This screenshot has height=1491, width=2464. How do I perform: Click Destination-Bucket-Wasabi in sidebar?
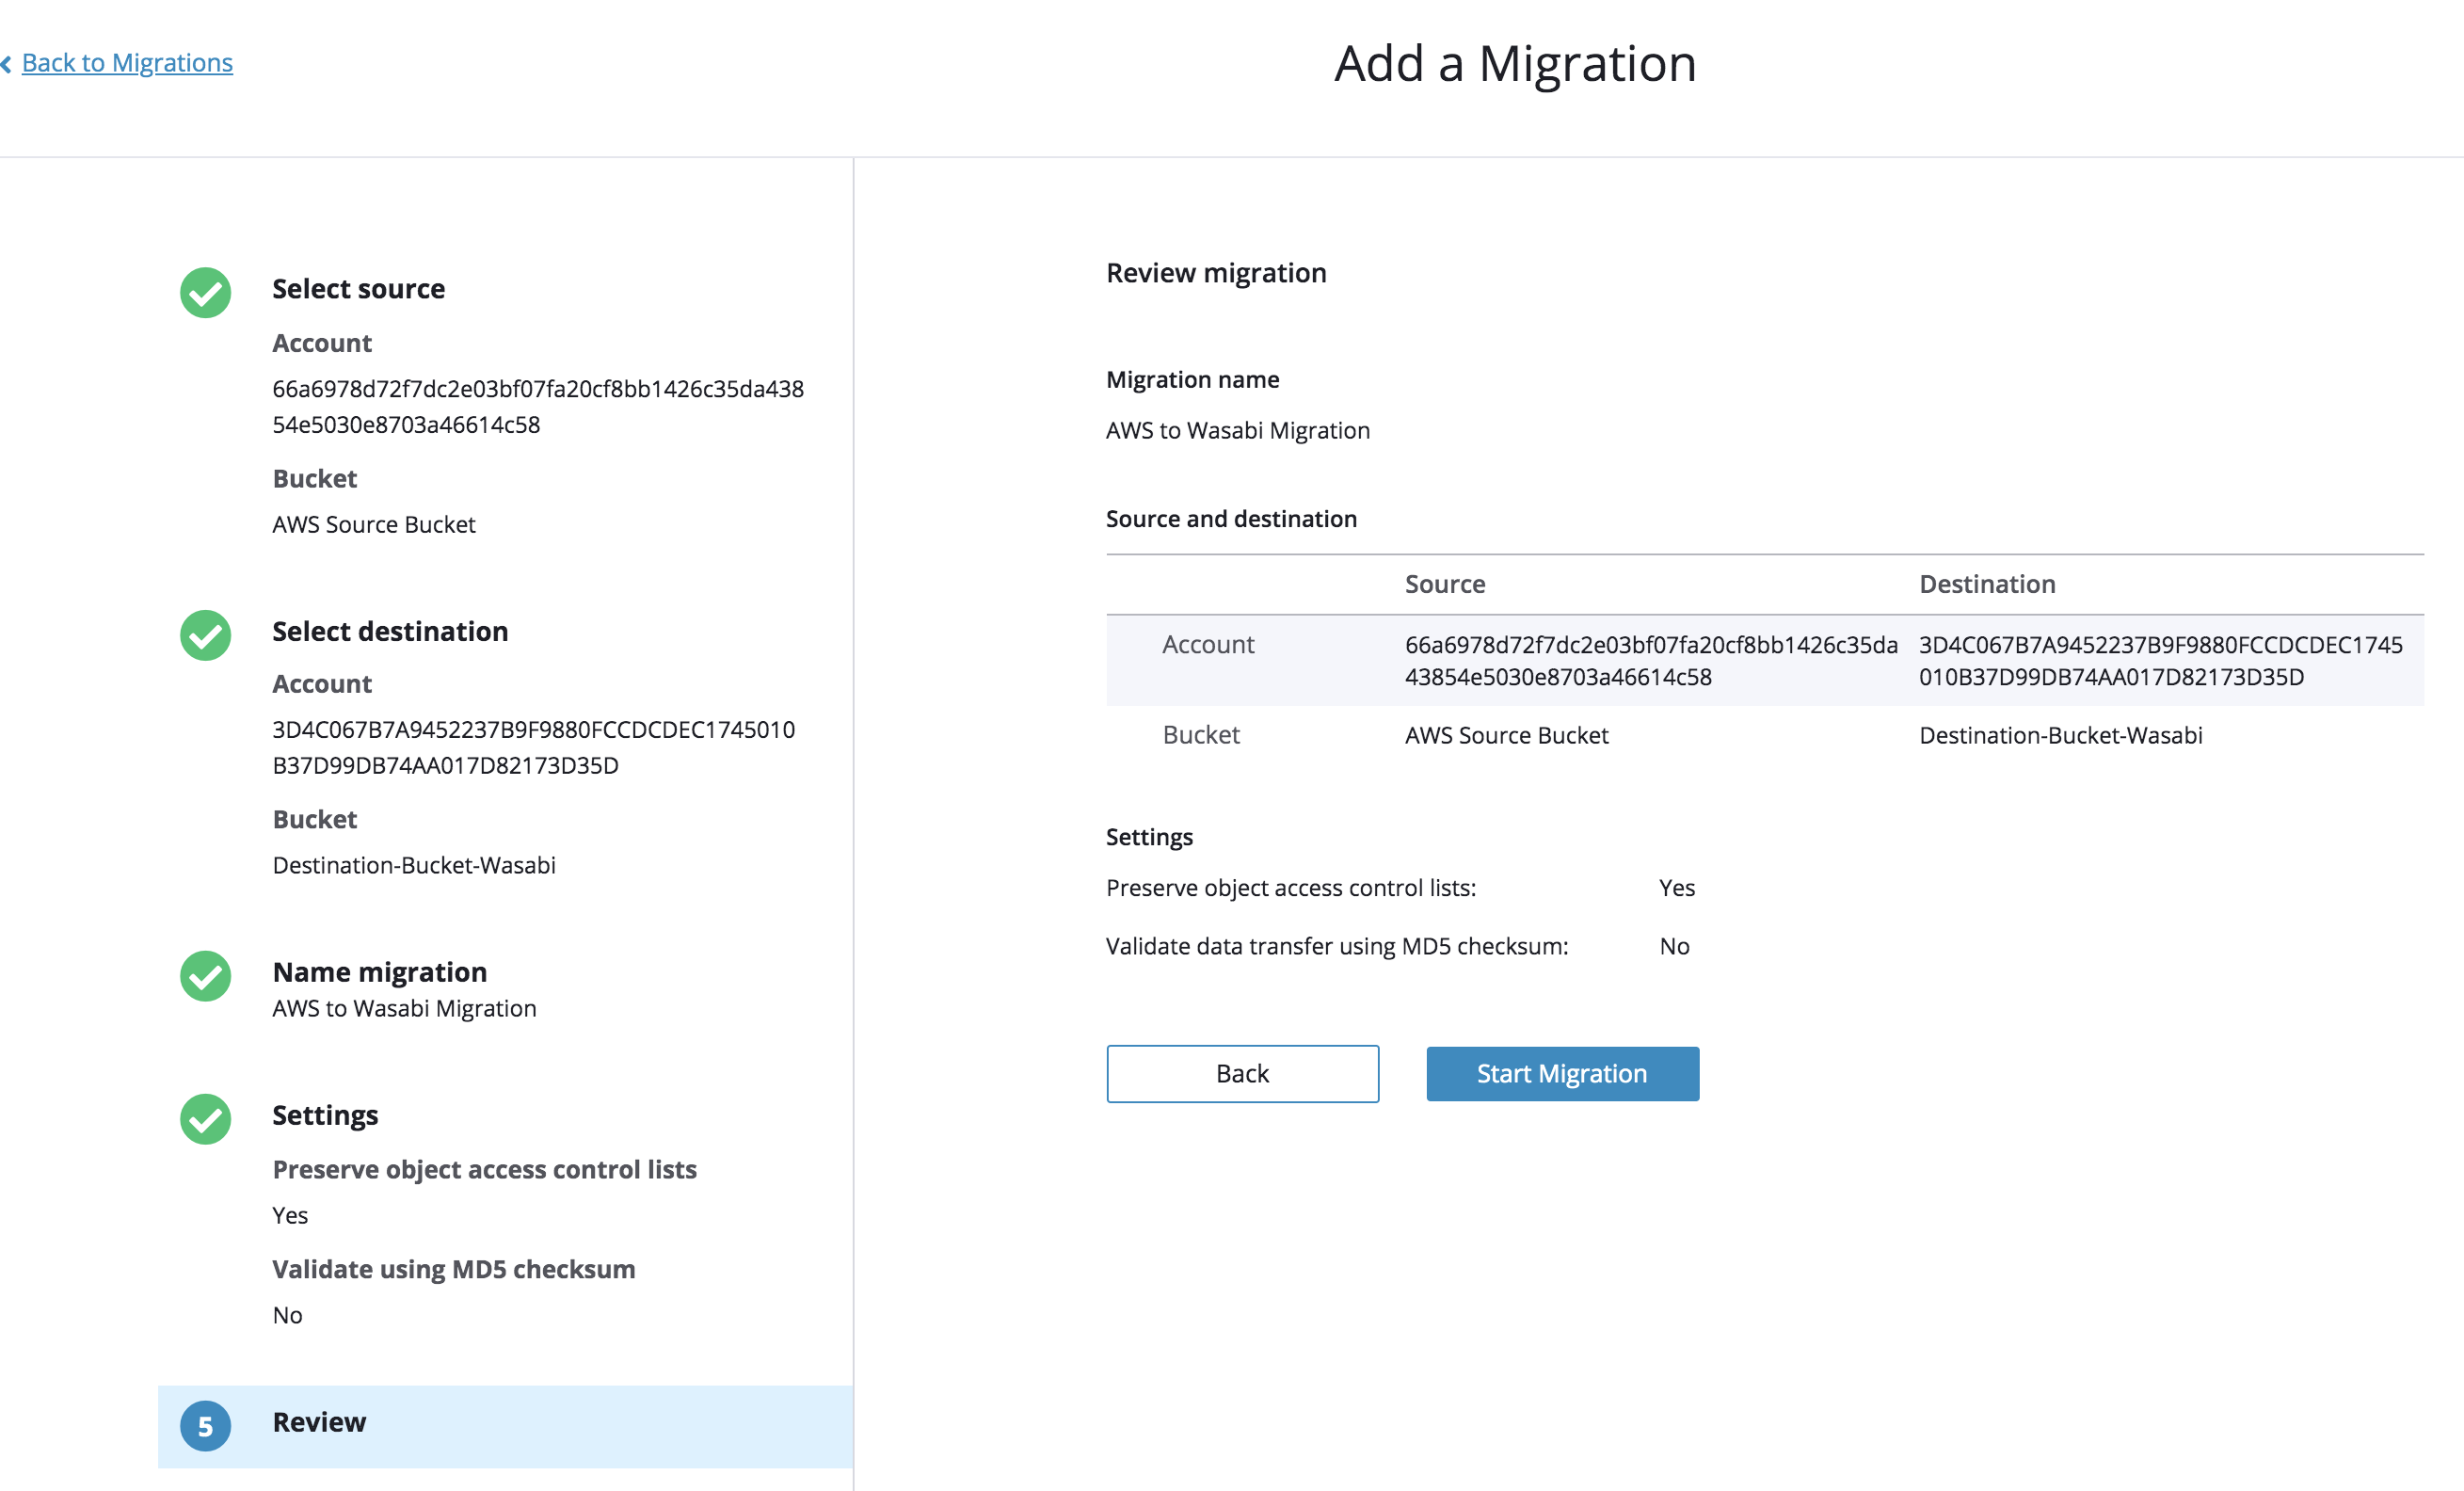pos(414,865)
